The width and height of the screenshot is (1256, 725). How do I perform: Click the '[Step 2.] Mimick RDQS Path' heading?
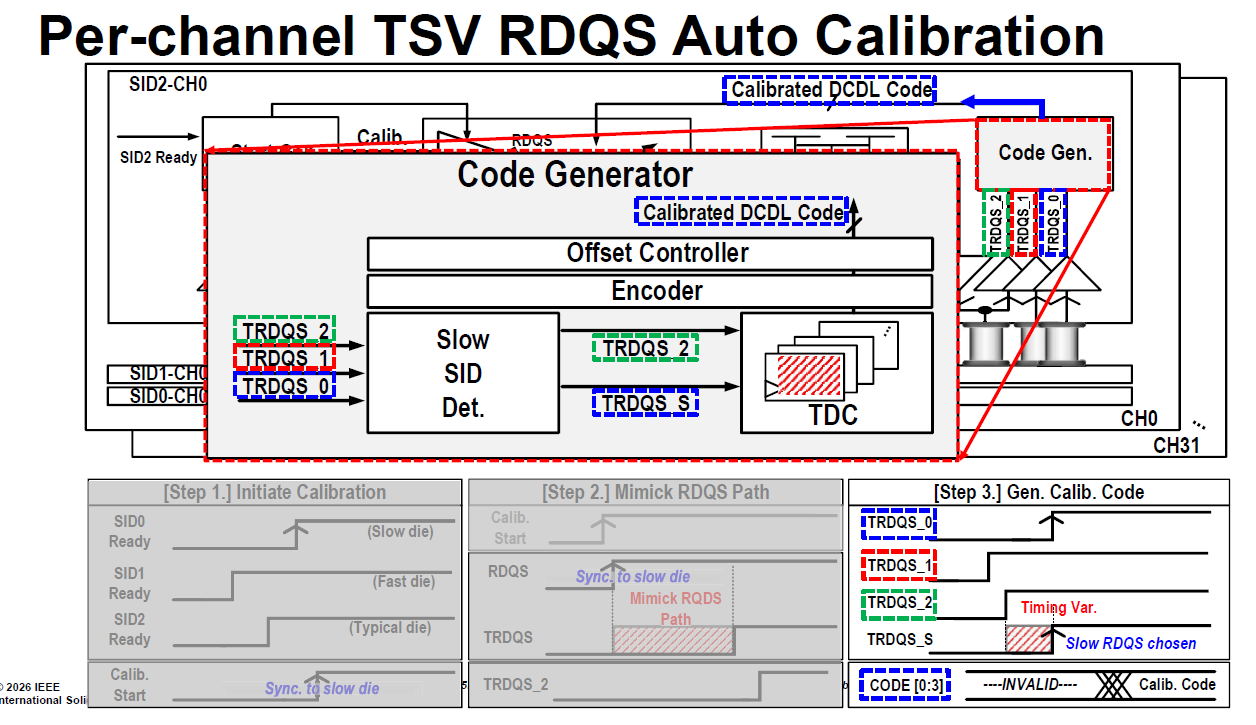pyautogui.click(x=655, y=492)
